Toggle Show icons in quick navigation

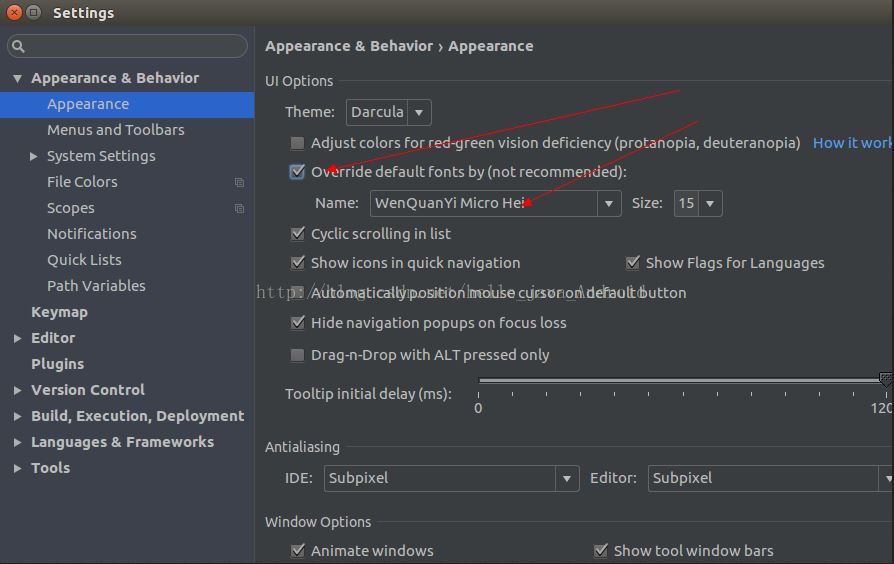(x=297, y=262)
